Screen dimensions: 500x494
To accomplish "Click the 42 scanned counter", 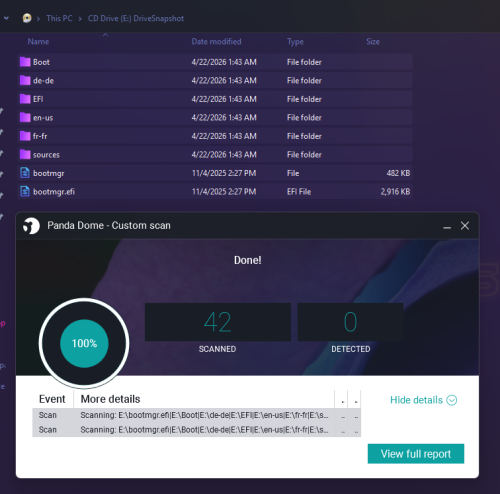I will pyautogui.click(x=218, y=322).
